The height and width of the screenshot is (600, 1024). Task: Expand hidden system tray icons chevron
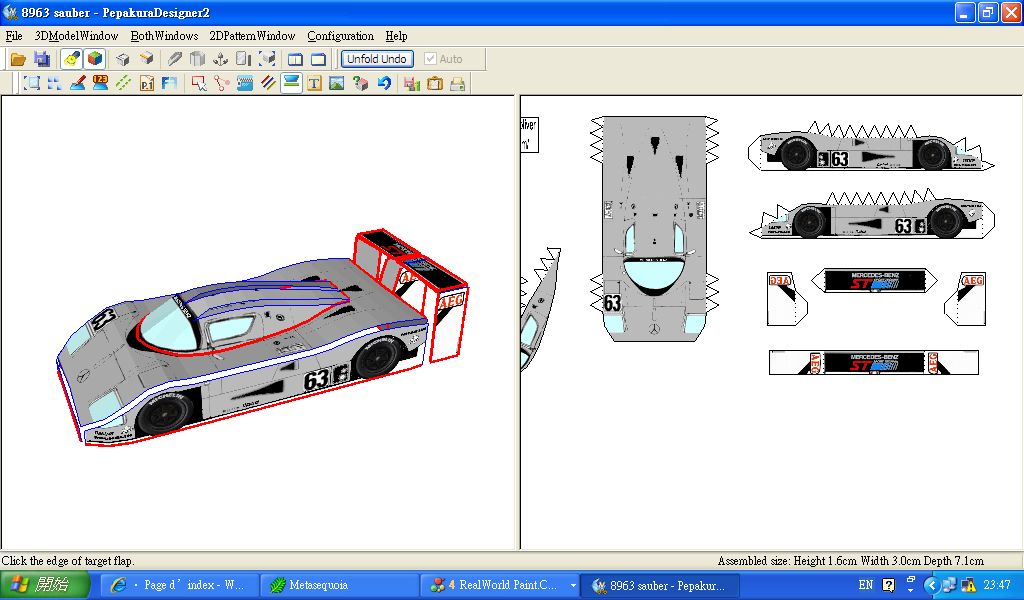[x=932, y=585]
